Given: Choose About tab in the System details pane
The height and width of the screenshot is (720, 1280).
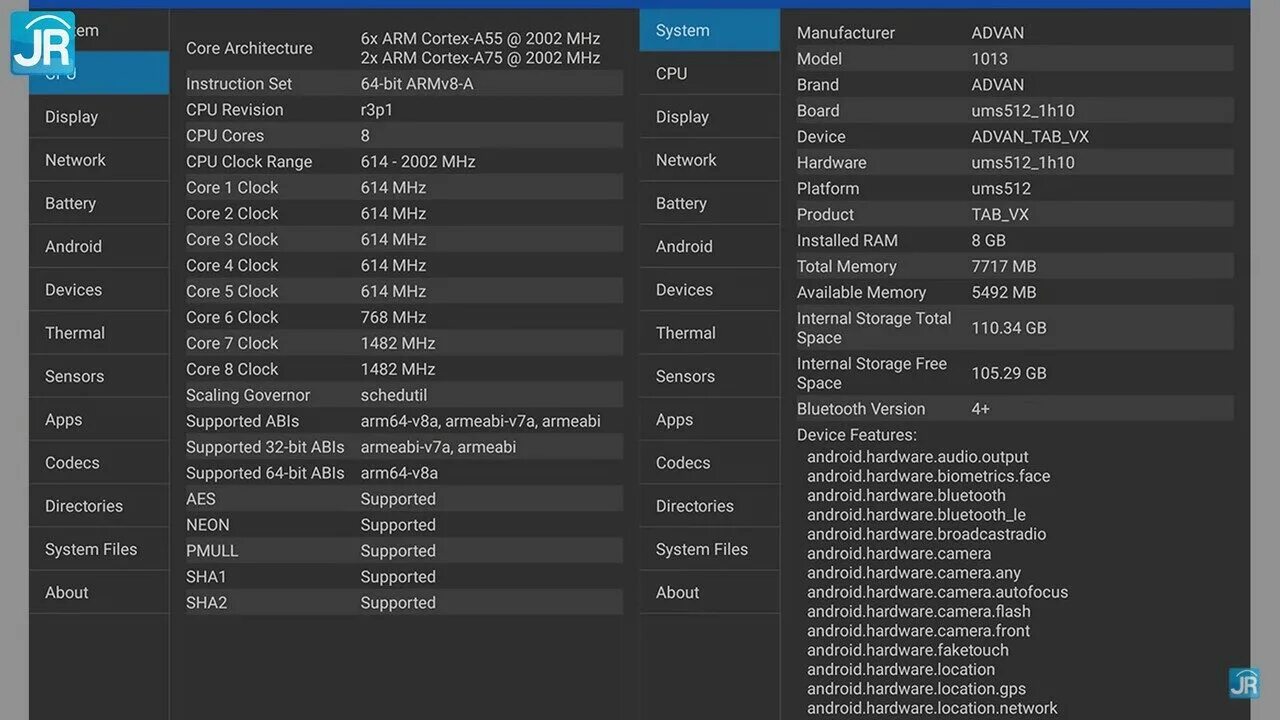Looking at the screenshot, I should (x=710, y=592).
